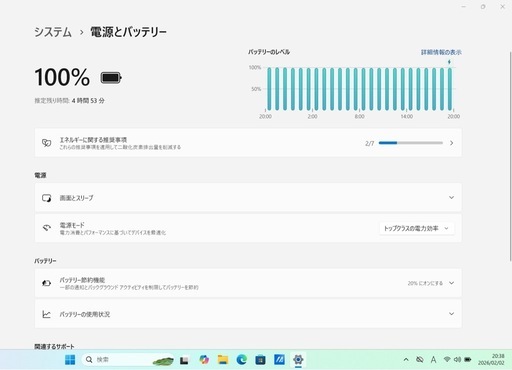The width and height of the screenshot is (512, 370).
Task: Open Microsoft Store from the taskbar
Action: (260, 360)
